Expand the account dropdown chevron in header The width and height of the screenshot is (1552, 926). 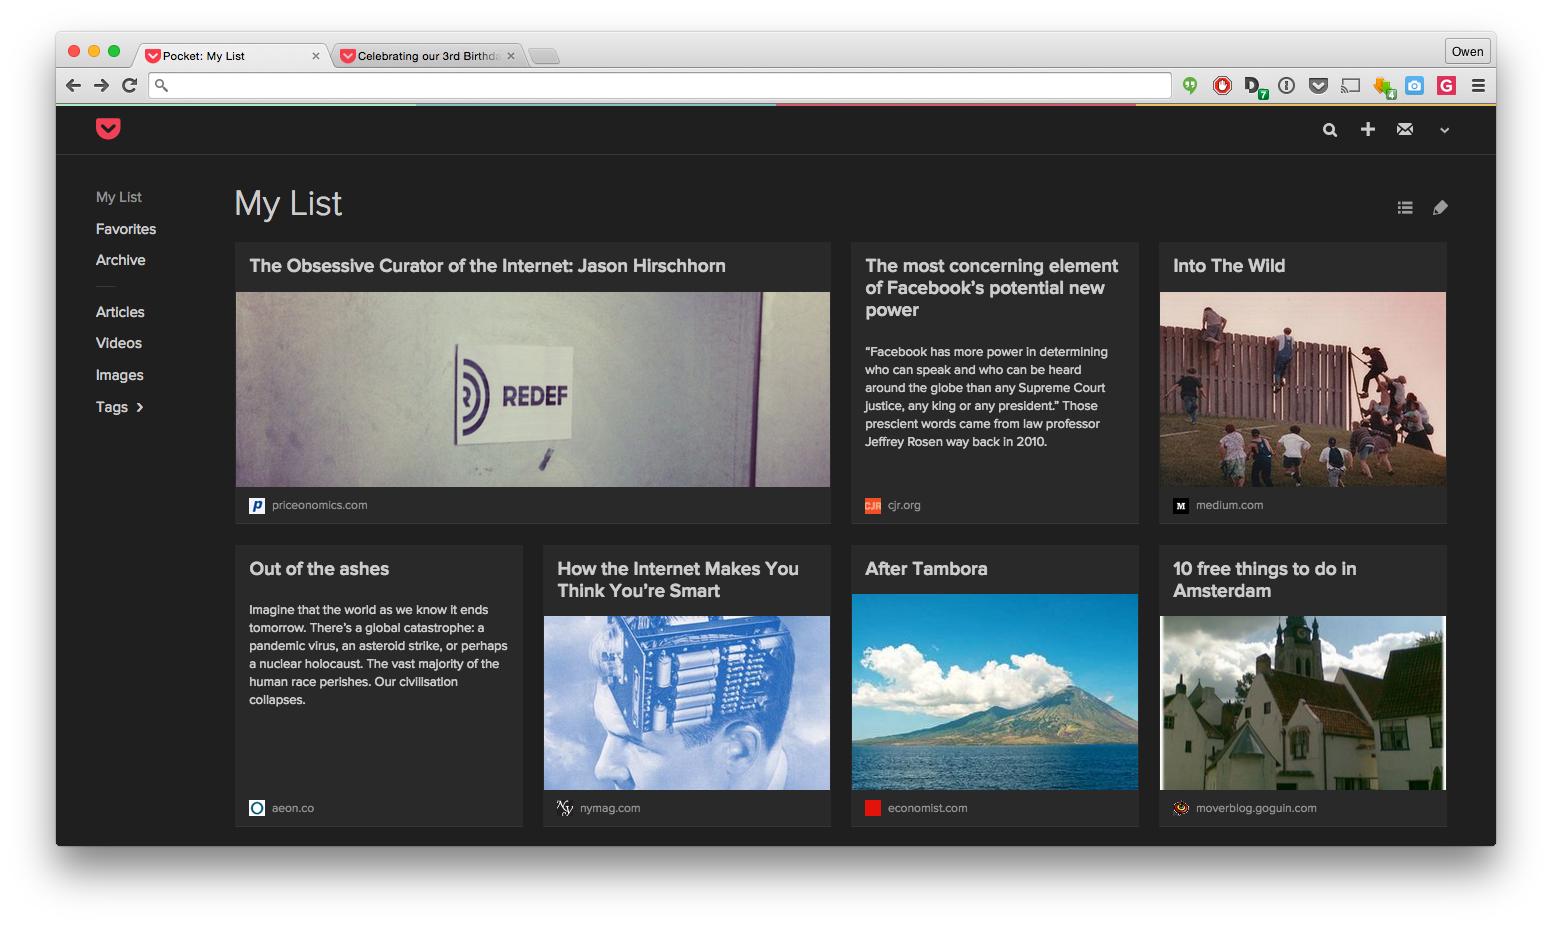(1444, 130)
